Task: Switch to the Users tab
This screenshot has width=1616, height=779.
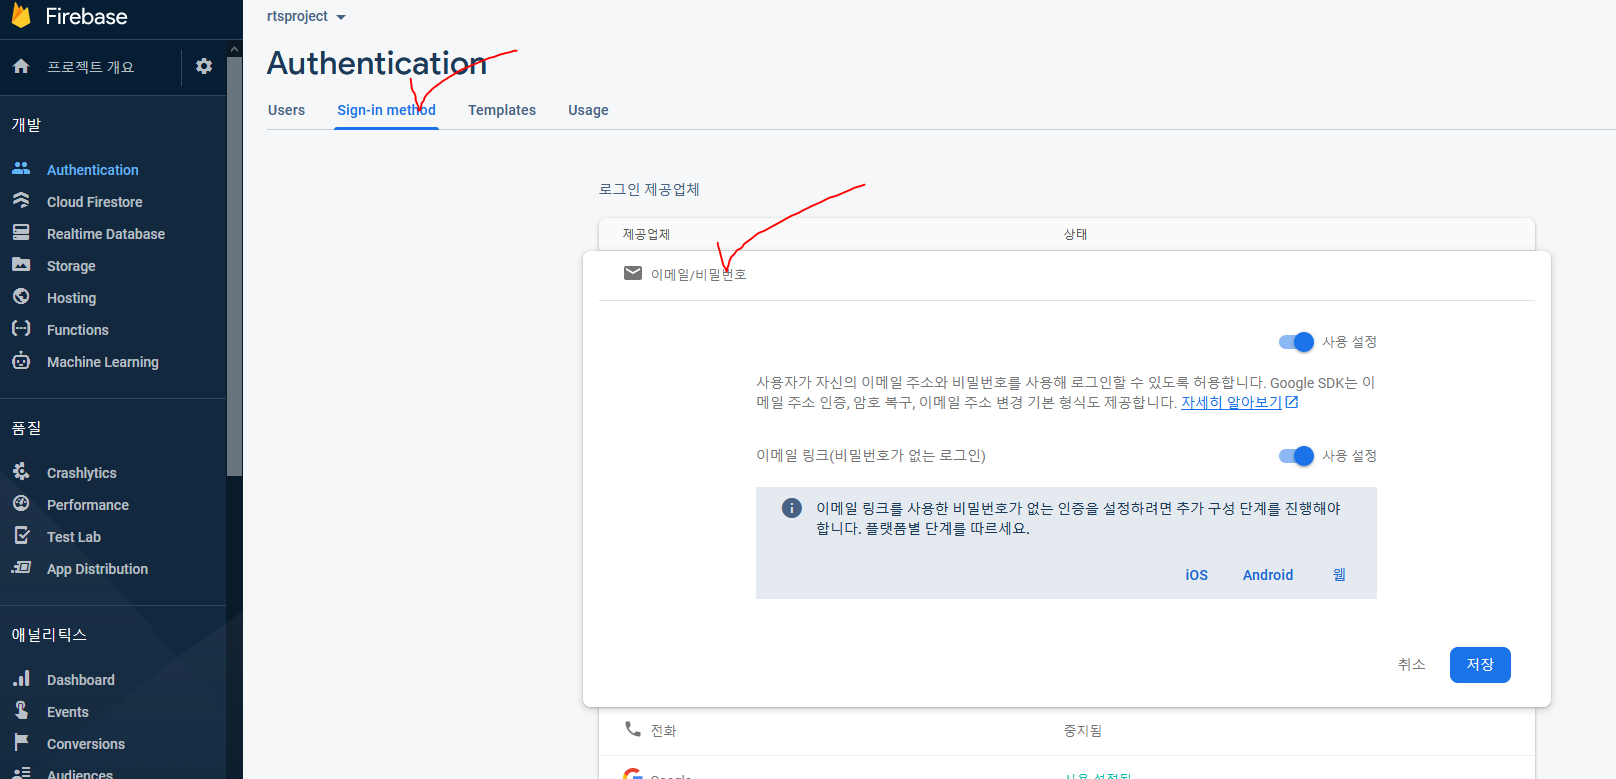Action: [286, 110]
